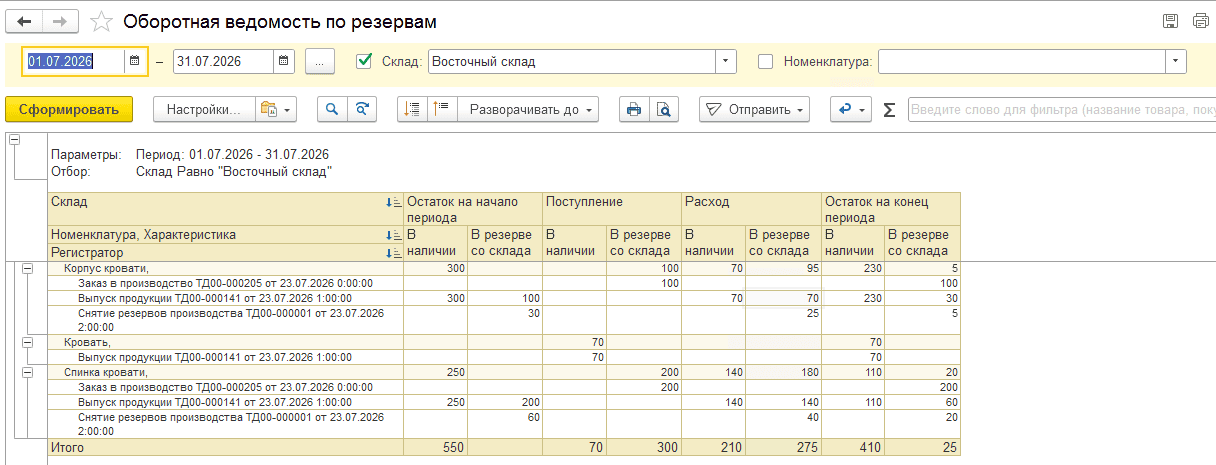
Task: Click the find-next search icon
Action: tap(362, 109)
